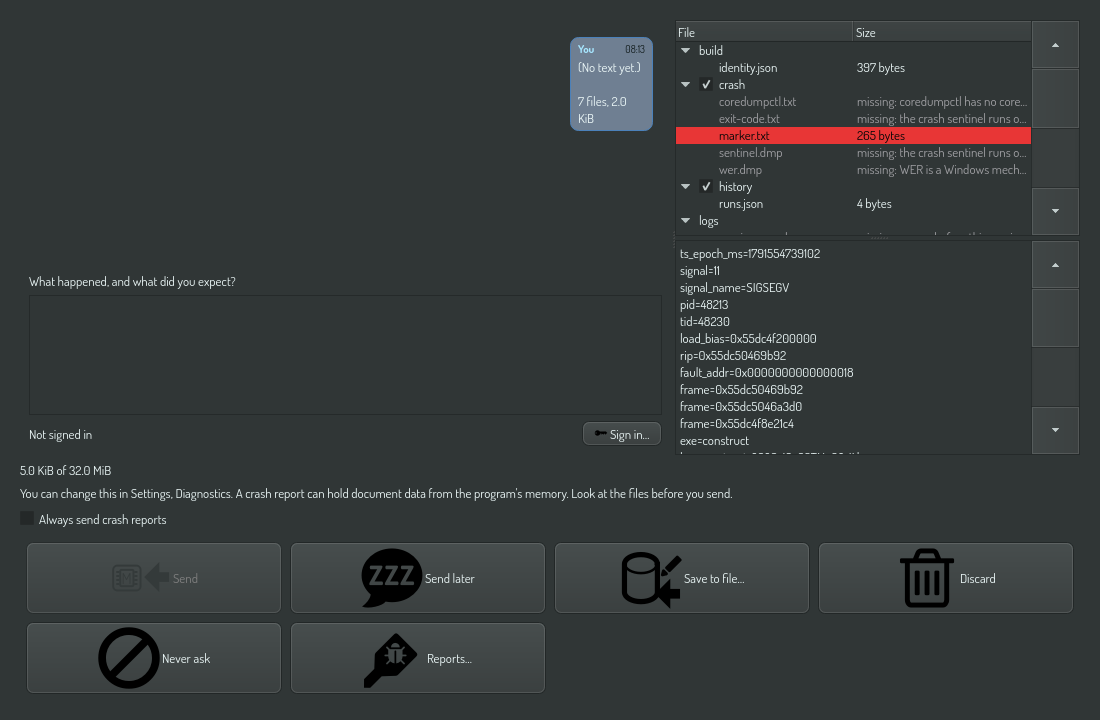Click the signal_name=SIGSEGV line

coord(734,288)
